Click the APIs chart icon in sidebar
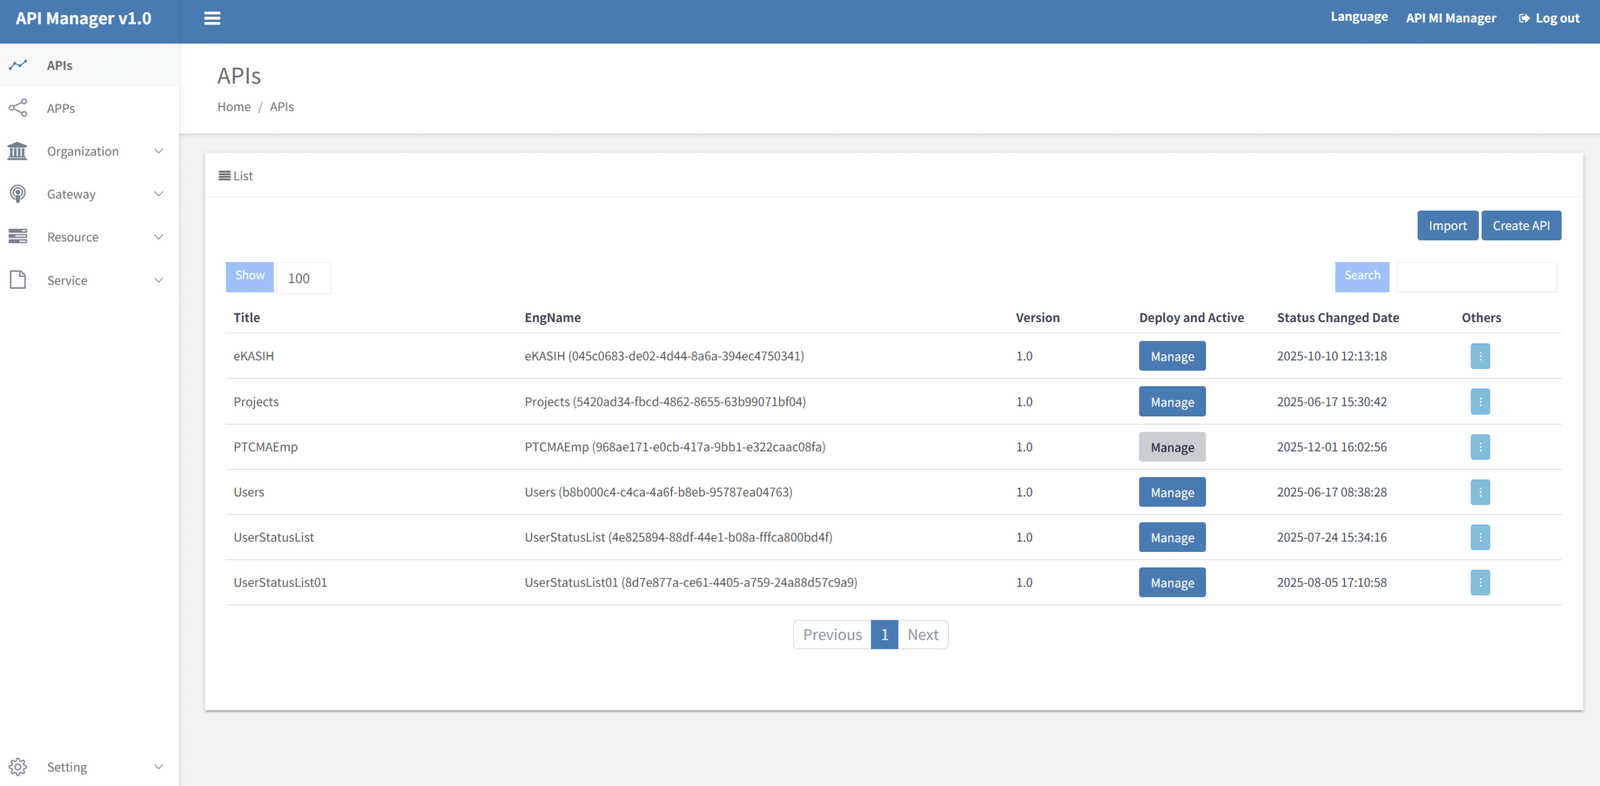The image size is (1600, 786). point(18,65)
